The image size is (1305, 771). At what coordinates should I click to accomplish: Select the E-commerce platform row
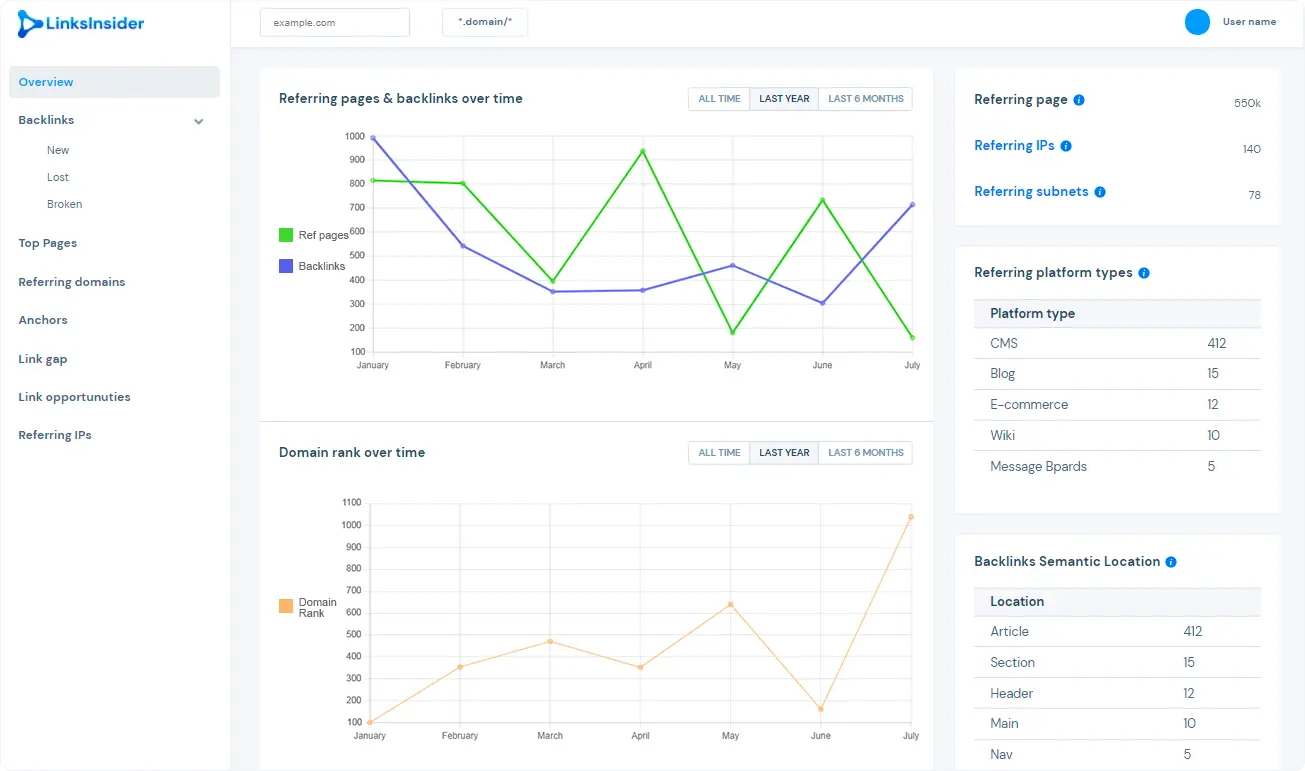click(1117, 405)
